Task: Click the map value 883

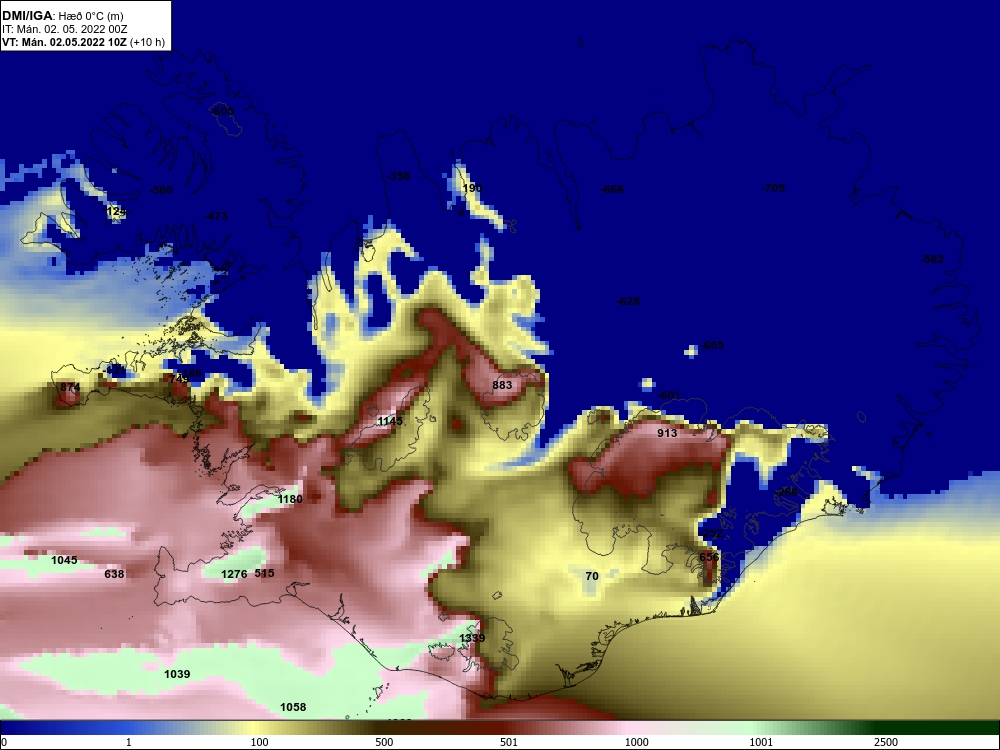Action: click(502, 385)
